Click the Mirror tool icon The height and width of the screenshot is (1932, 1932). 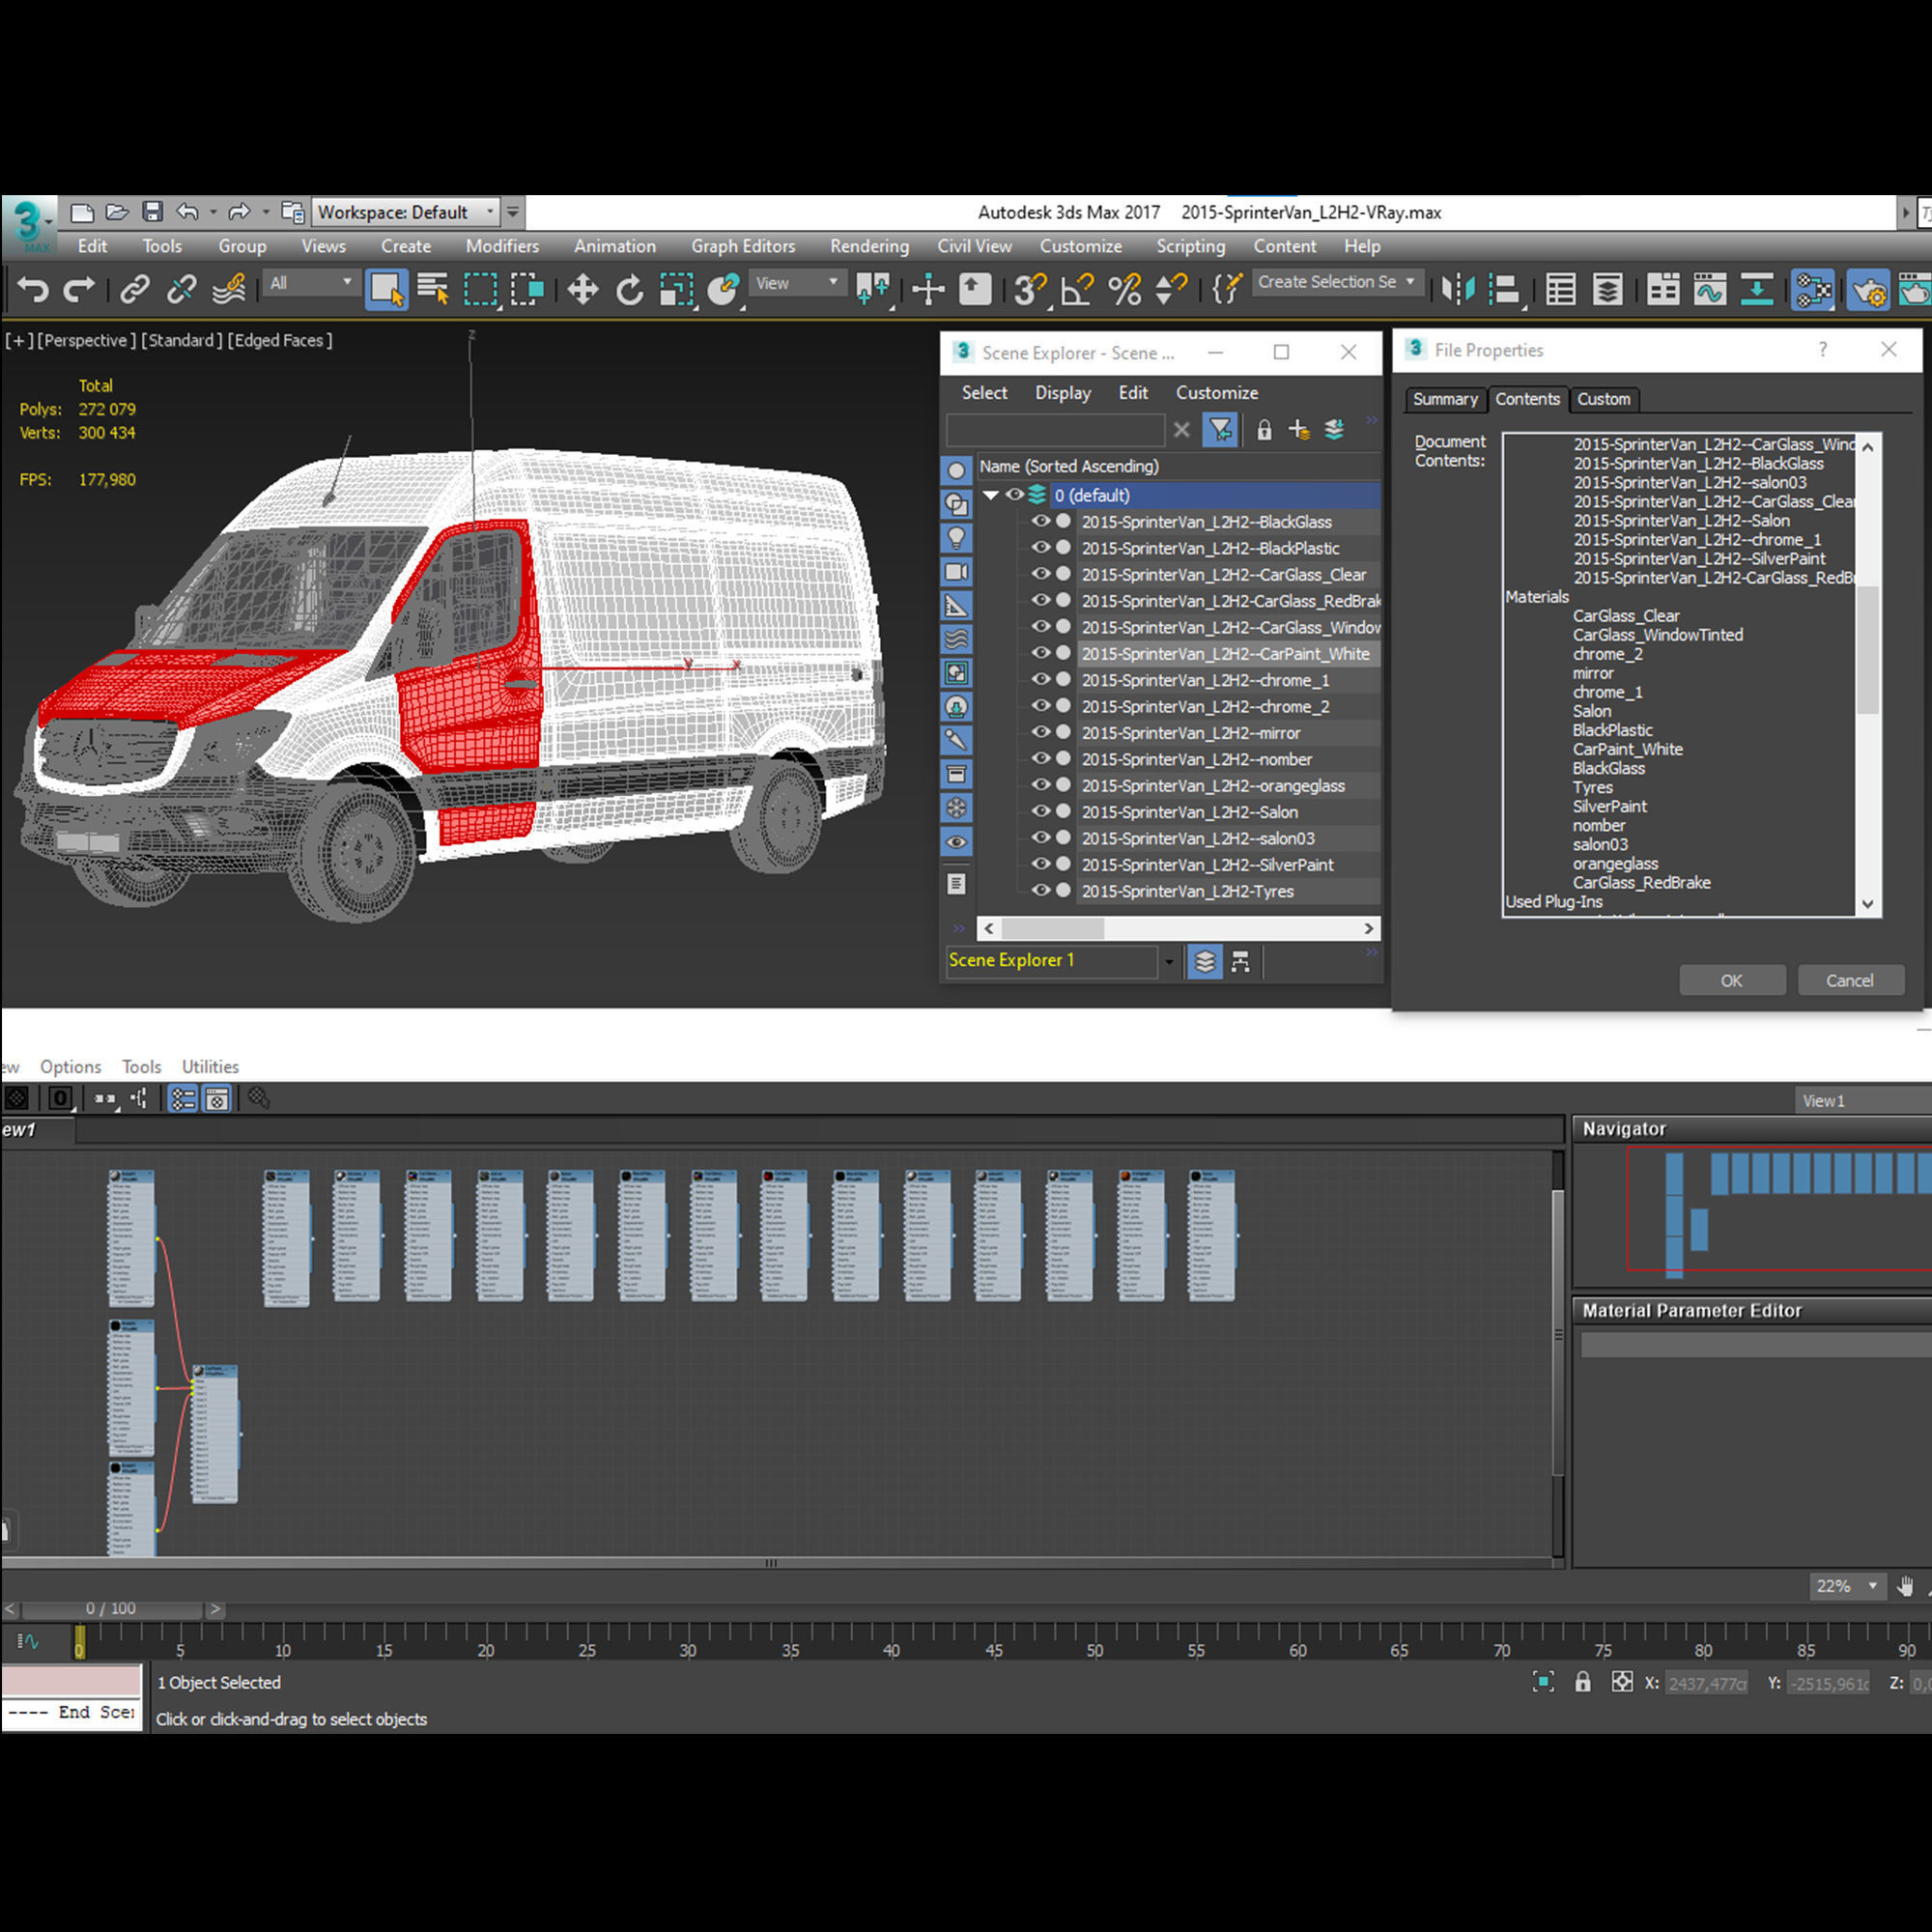1458,290
